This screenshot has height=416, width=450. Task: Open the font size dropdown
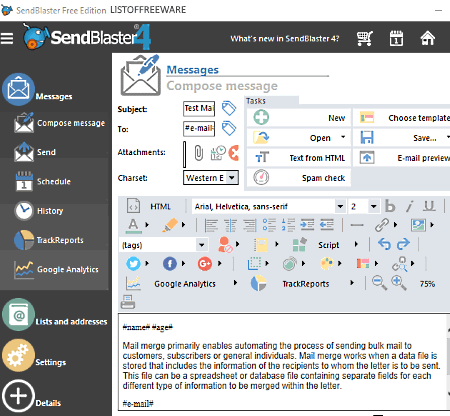373,207
